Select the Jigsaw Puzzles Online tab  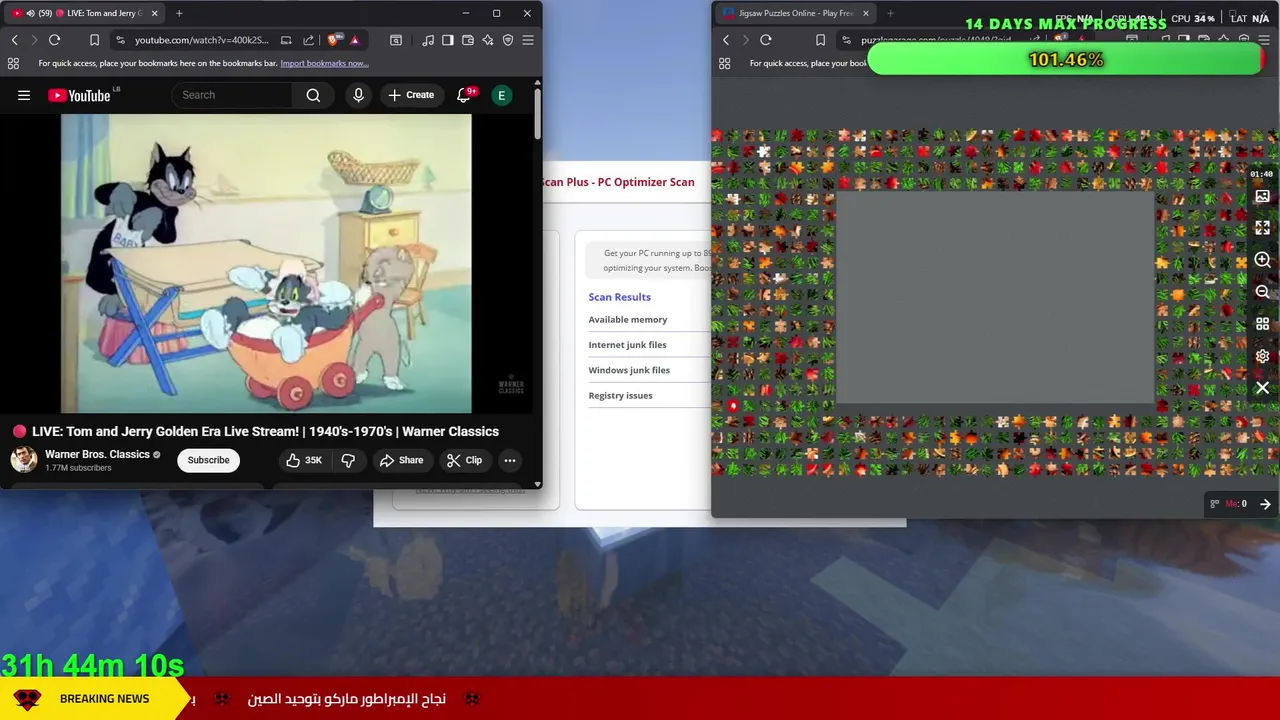796,13
